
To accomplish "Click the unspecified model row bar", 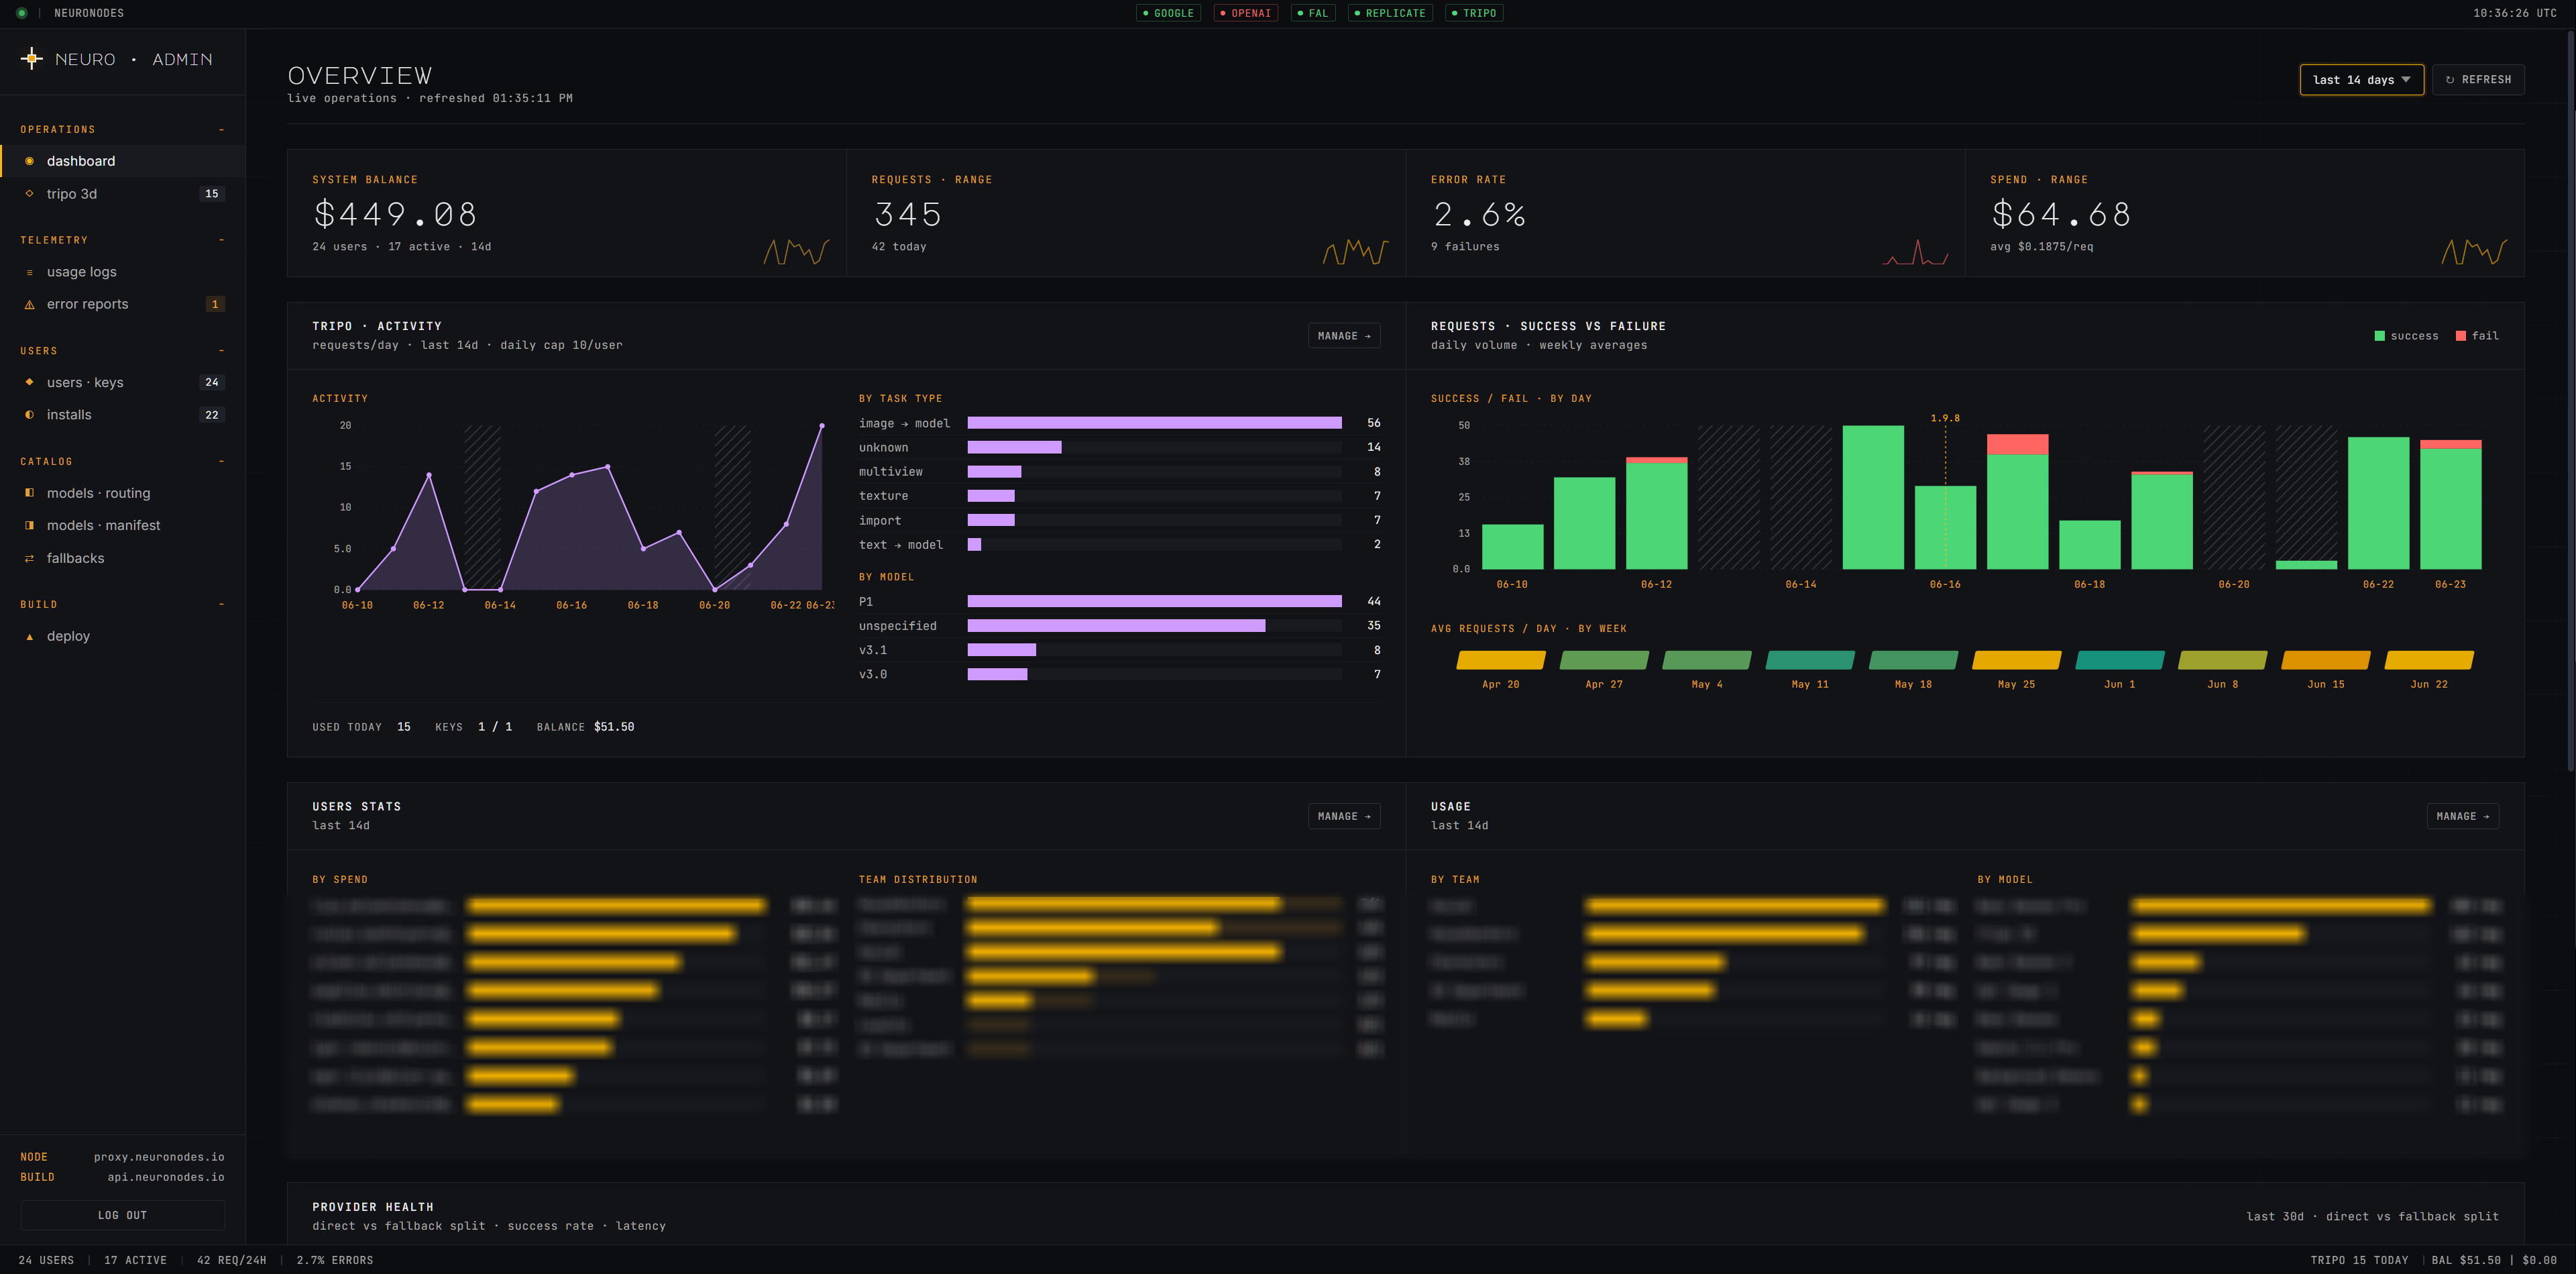I will click(x=1116, y=626).
